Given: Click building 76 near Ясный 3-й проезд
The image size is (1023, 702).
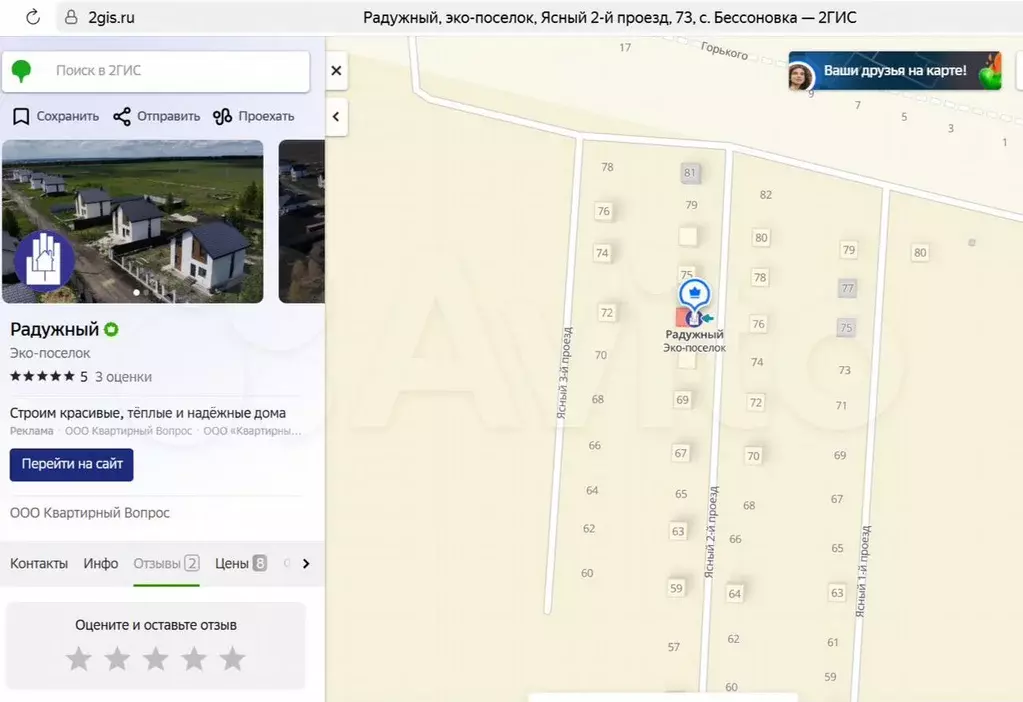Looking at the screenshot, I should [x=603, y=211].
